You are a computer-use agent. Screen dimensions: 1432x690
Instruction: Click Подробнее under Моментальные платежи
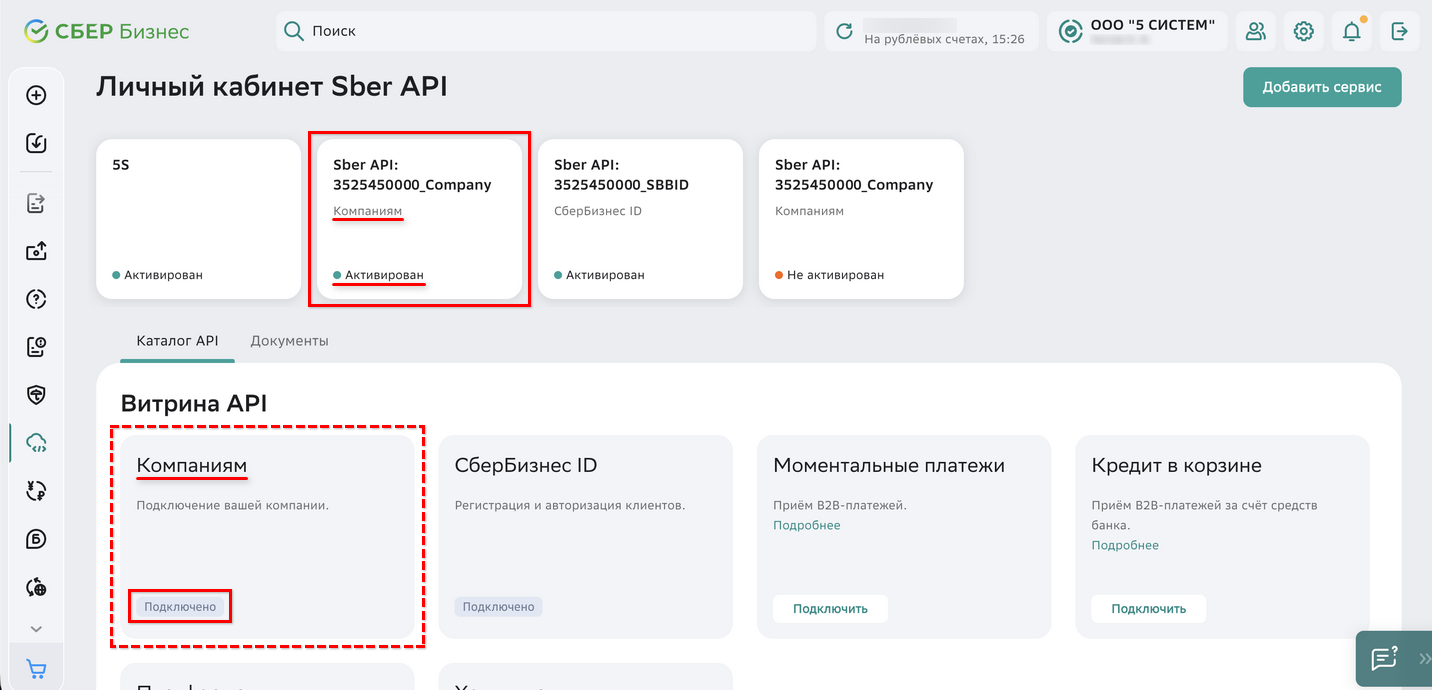point(806,525)
